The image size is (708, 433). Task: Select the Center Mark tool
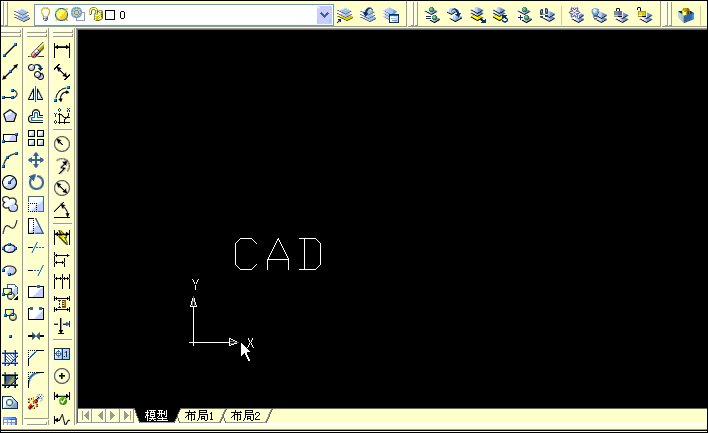click(62, 376)
